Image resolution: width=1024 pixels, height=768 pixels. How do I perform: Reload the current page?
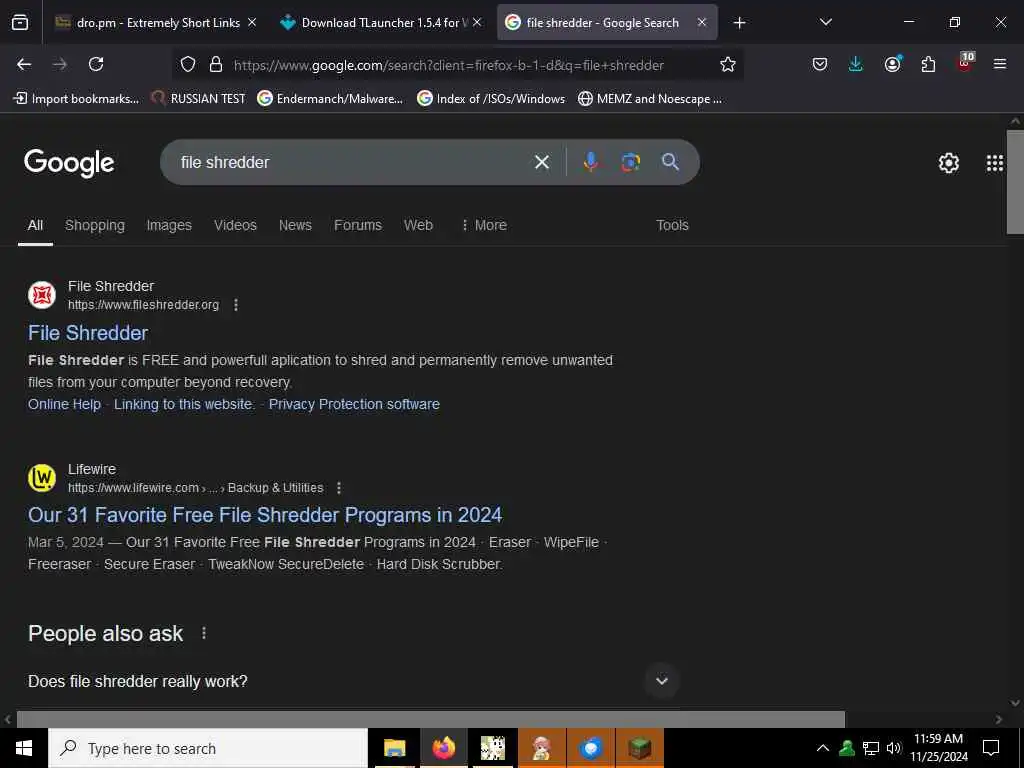96,64
